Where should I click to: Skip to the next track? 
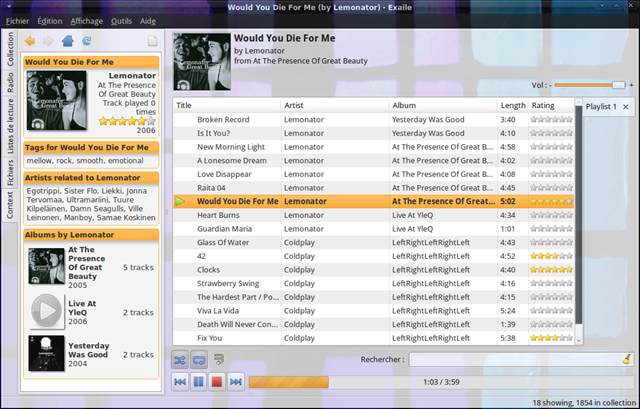pos(235,382)
